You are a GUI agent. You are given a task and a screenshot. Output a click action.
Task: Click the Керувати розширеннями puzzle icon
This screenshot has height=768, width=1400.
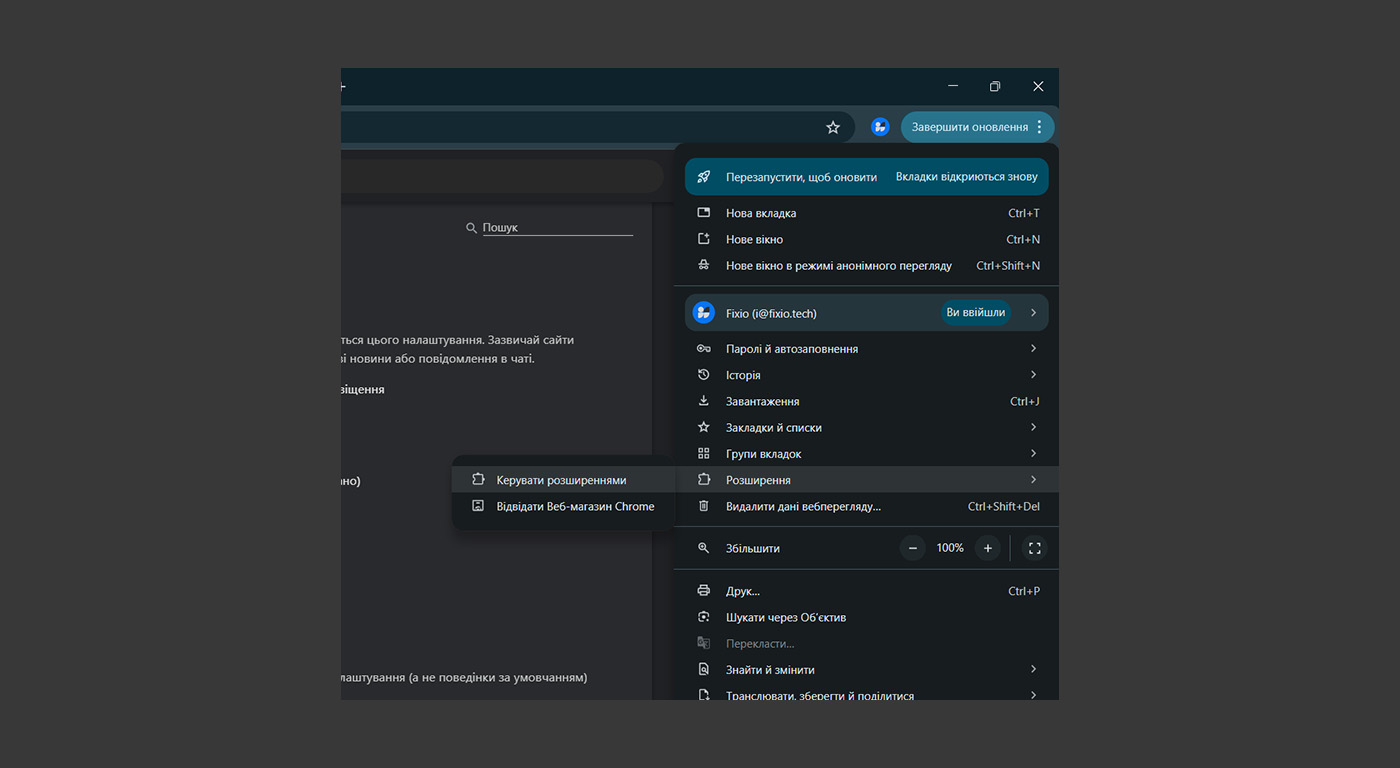(x=478, y=480)
